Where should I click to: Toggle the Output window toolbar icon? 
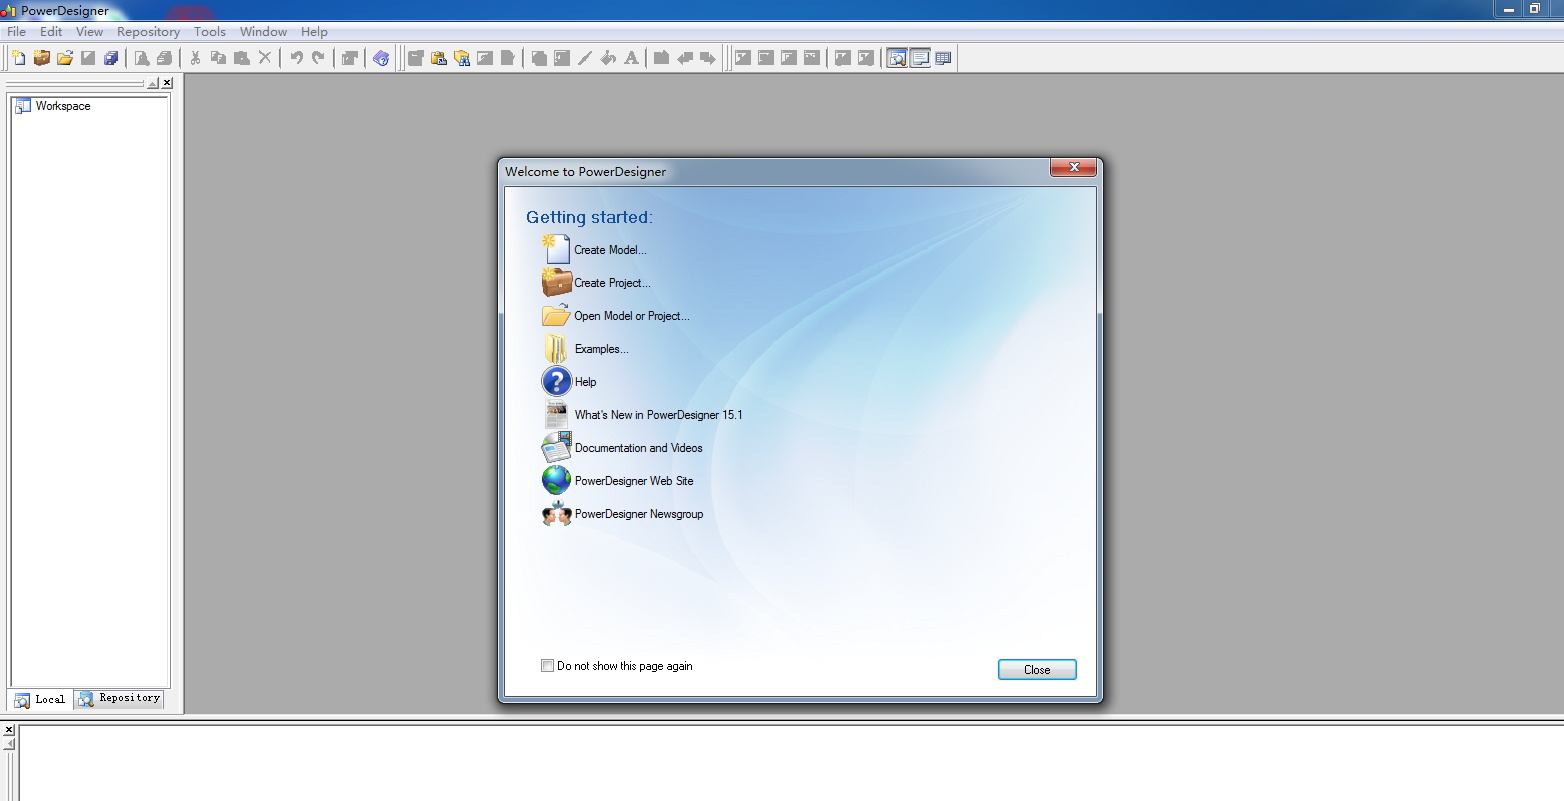click(920, 58)
